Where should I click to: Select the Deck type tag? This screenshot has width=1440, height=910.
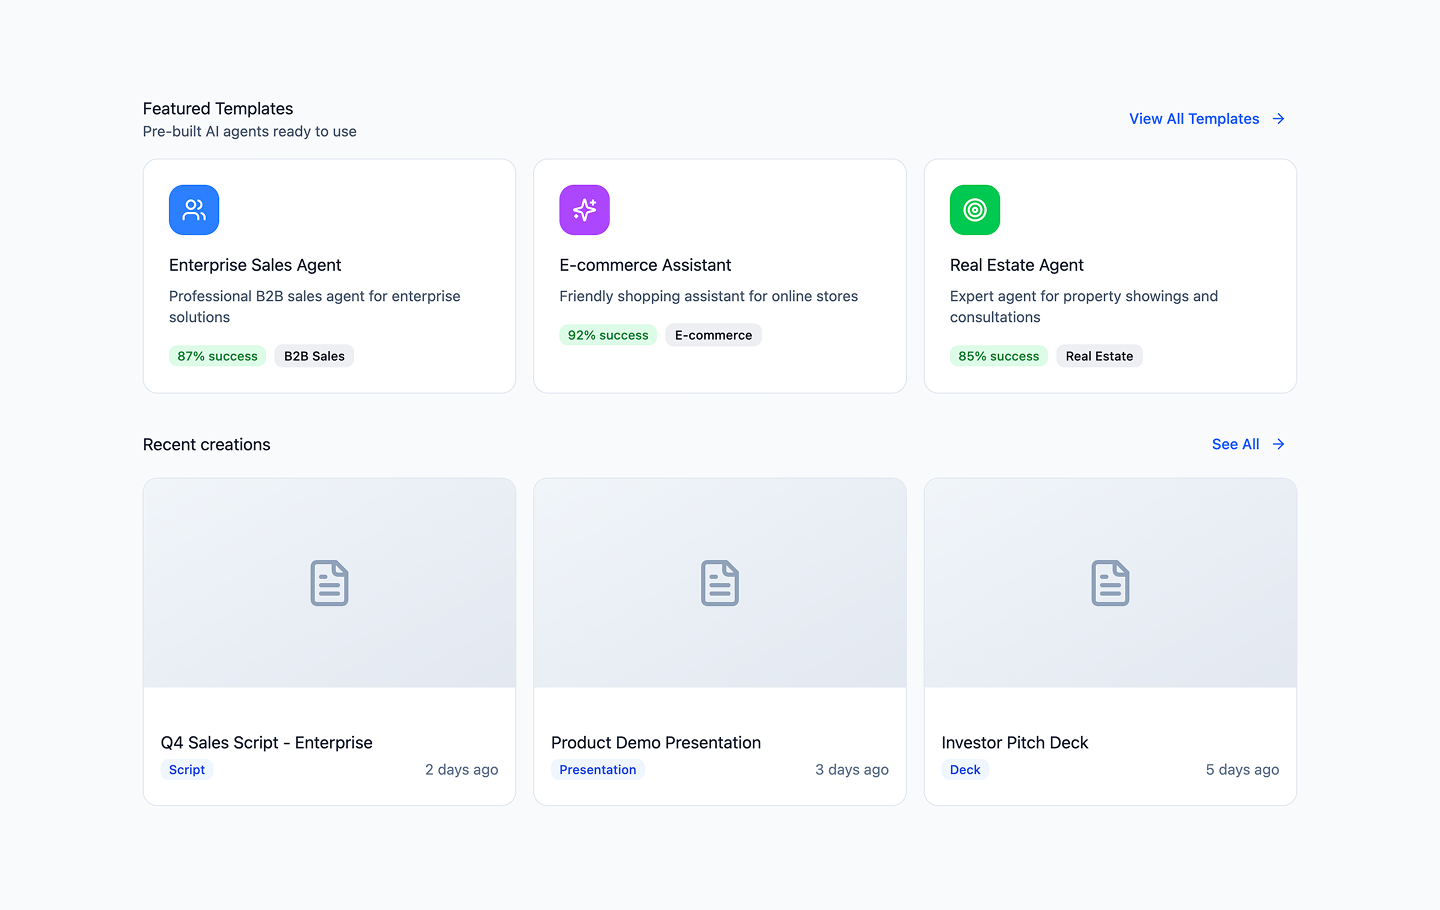(x=965, y=770)
